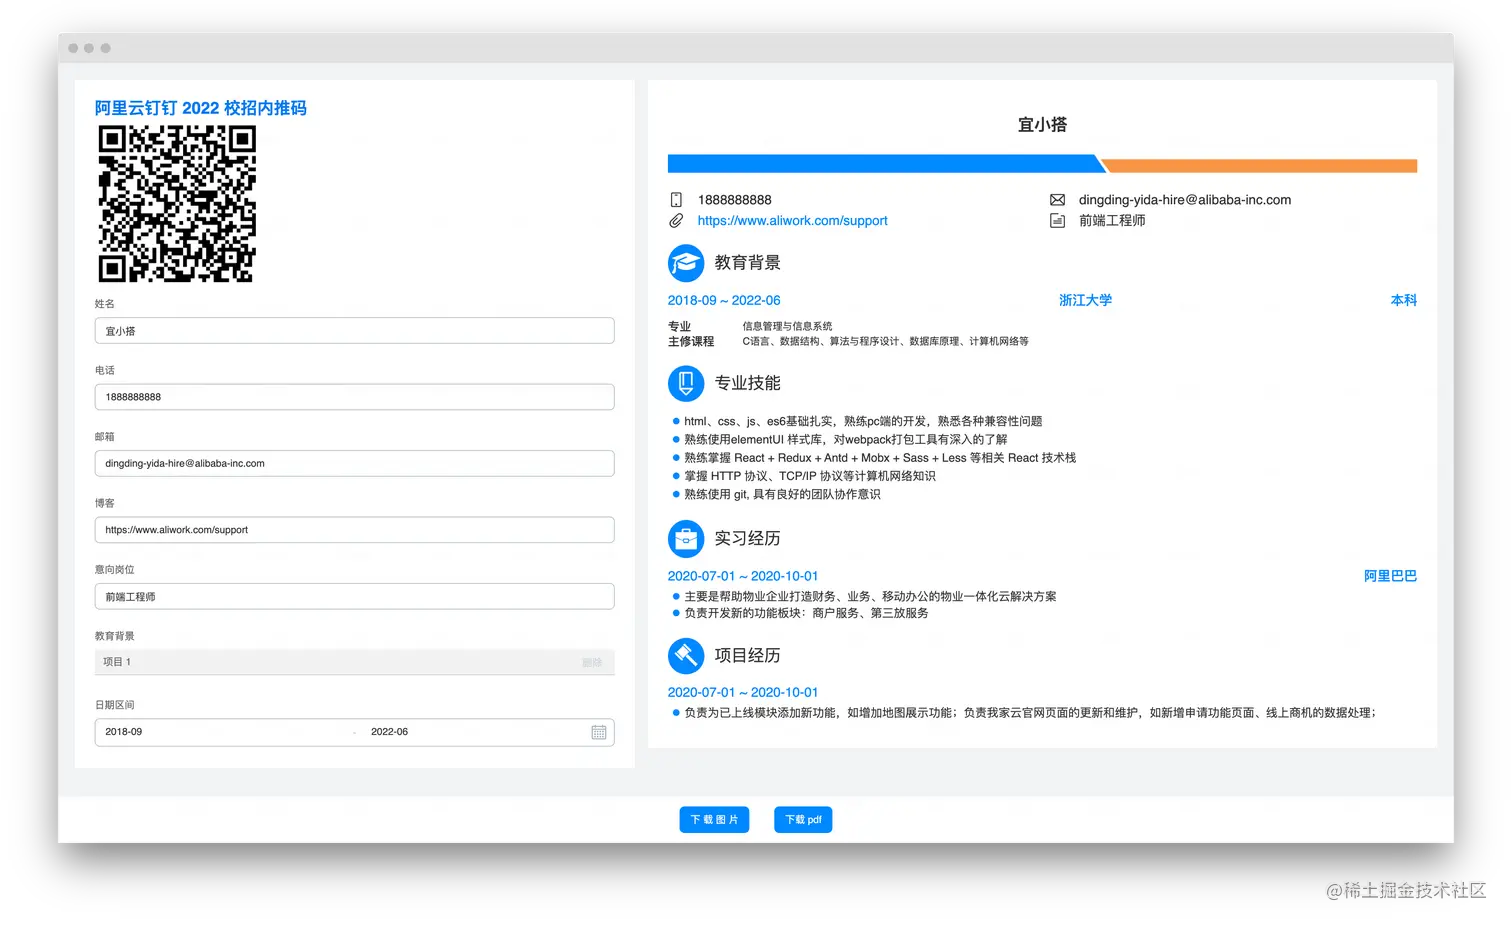Click the 下载图片 button
The width and height of the screenshot is (1512, 926).
coord(714,819)
